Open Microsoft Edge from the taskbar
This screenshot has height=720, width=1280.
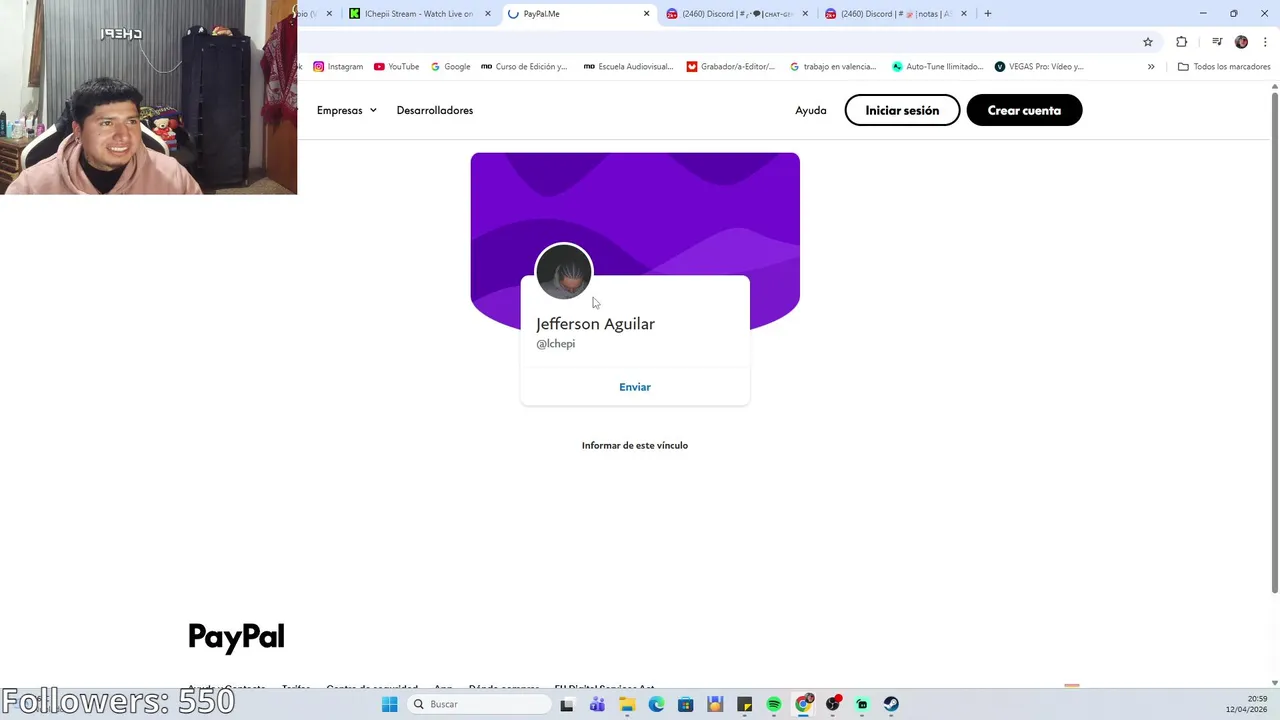point(656,704)
